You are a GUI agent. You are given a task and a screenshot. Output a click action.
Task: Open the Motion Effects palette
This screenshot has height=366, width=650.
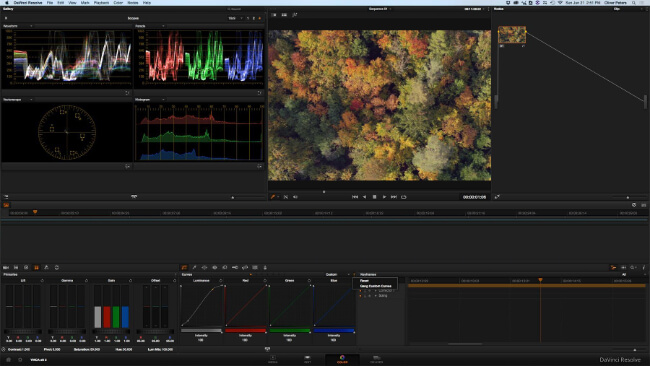57,267
